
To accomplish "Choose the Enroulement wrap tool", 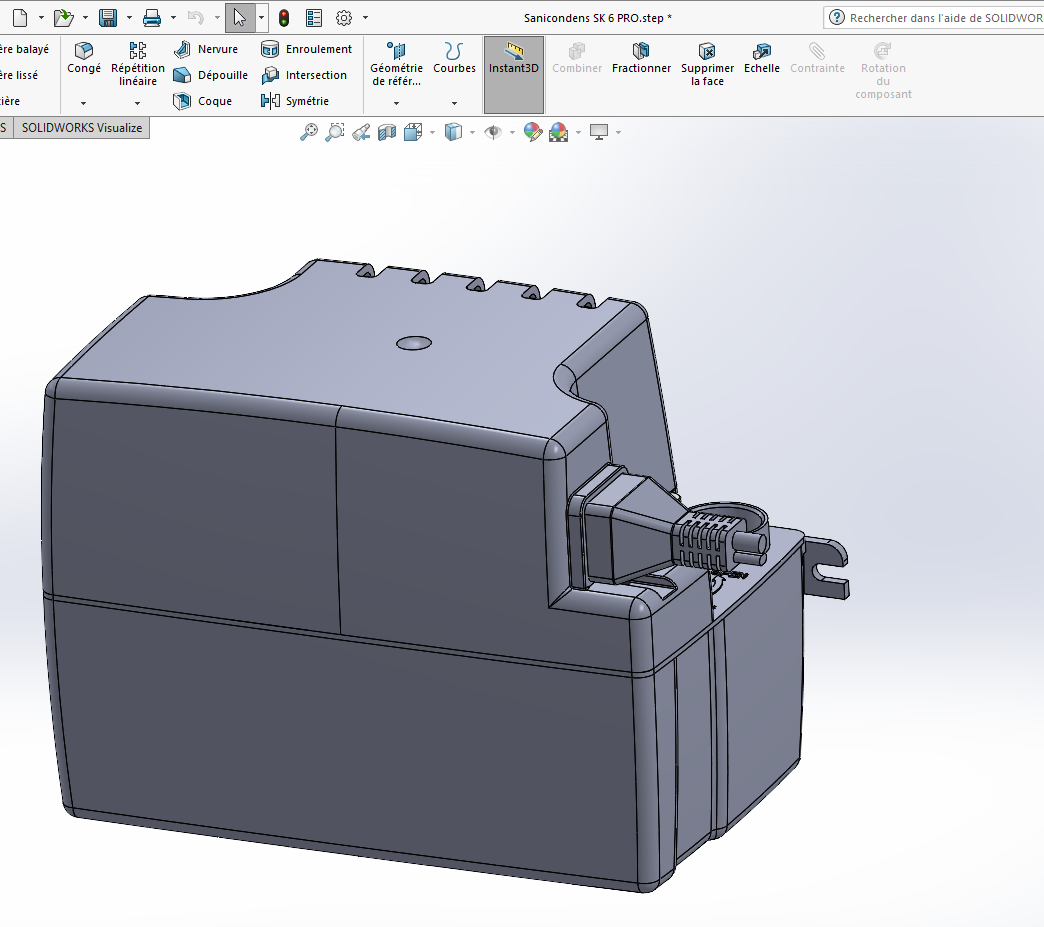I will pyautogui.click(x=306, y=49).
